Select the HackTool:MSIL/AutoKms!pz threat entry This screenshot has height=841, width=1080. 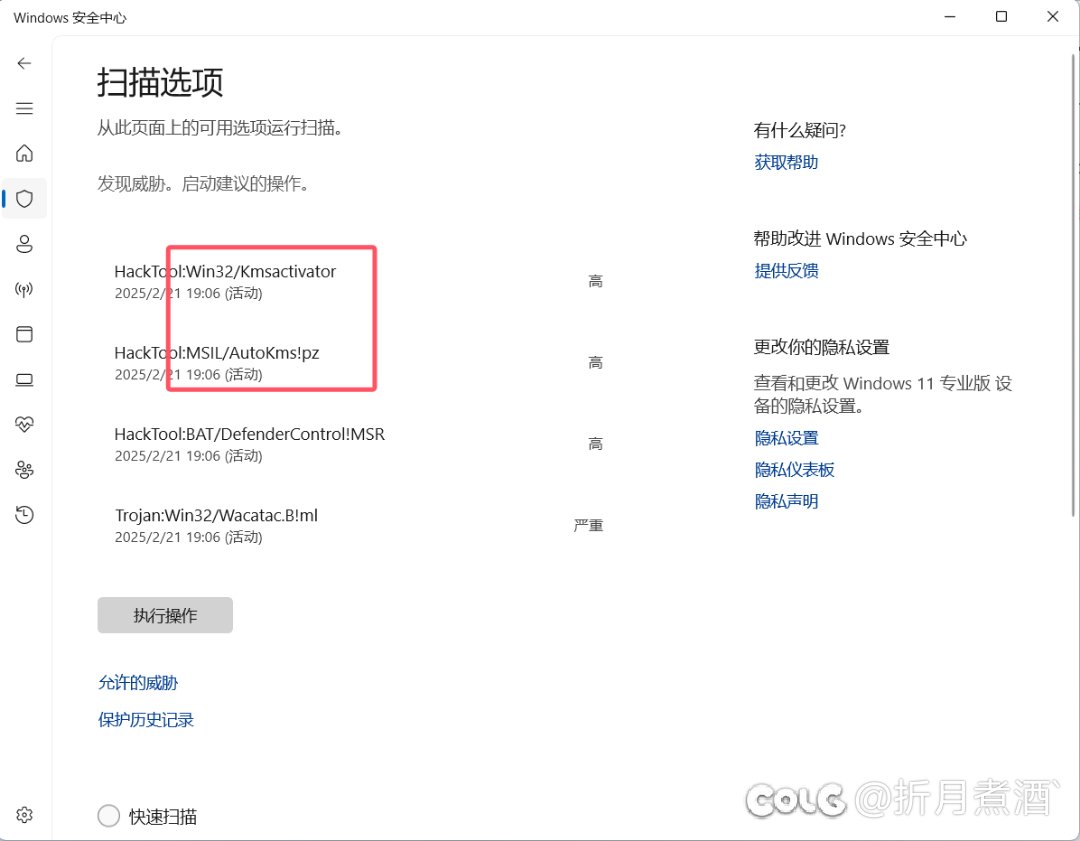click(358, 363)
